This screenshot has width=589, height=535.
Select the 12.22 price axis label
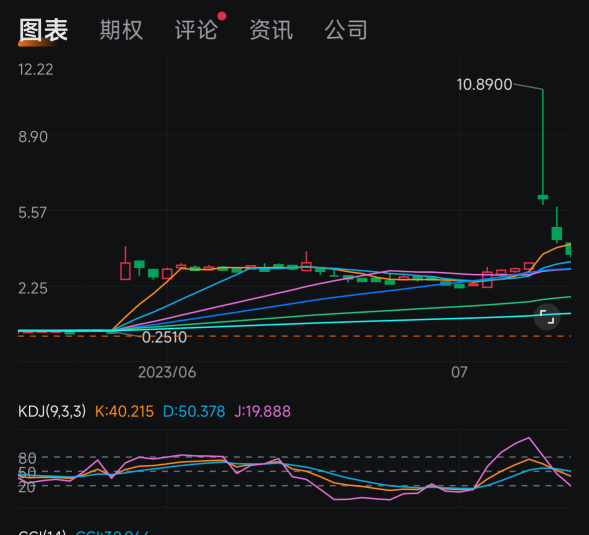[x=36, y=70]
